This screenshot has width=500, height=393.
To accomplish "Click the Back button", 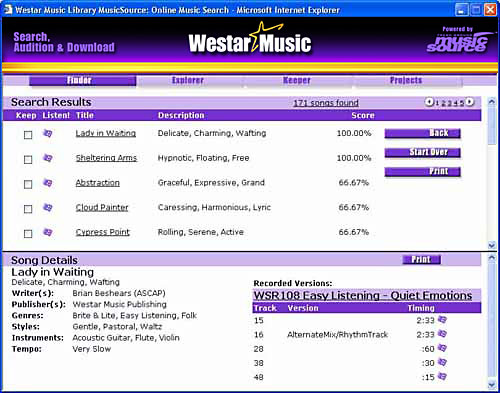I will click(x=423, y=133).
